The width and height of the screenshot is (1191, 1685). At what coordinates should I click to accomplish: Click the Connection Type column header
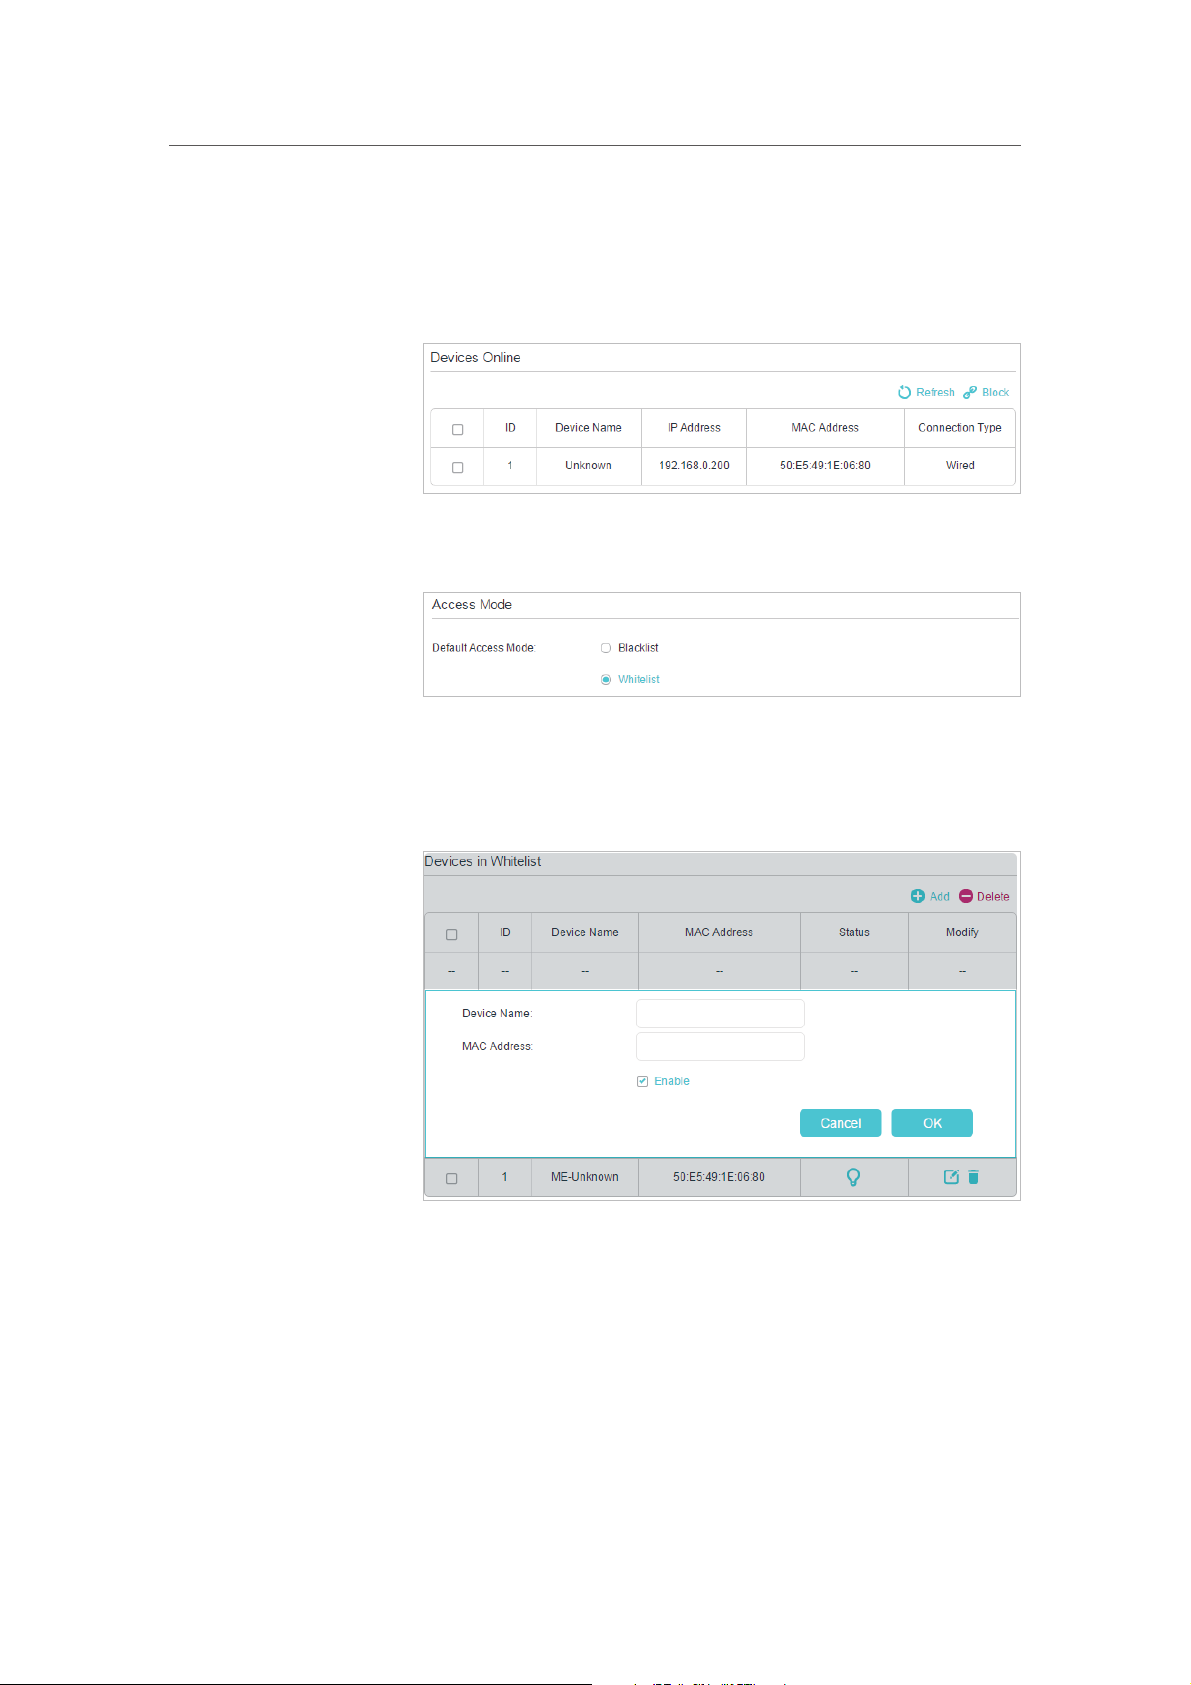pos(960,427)
